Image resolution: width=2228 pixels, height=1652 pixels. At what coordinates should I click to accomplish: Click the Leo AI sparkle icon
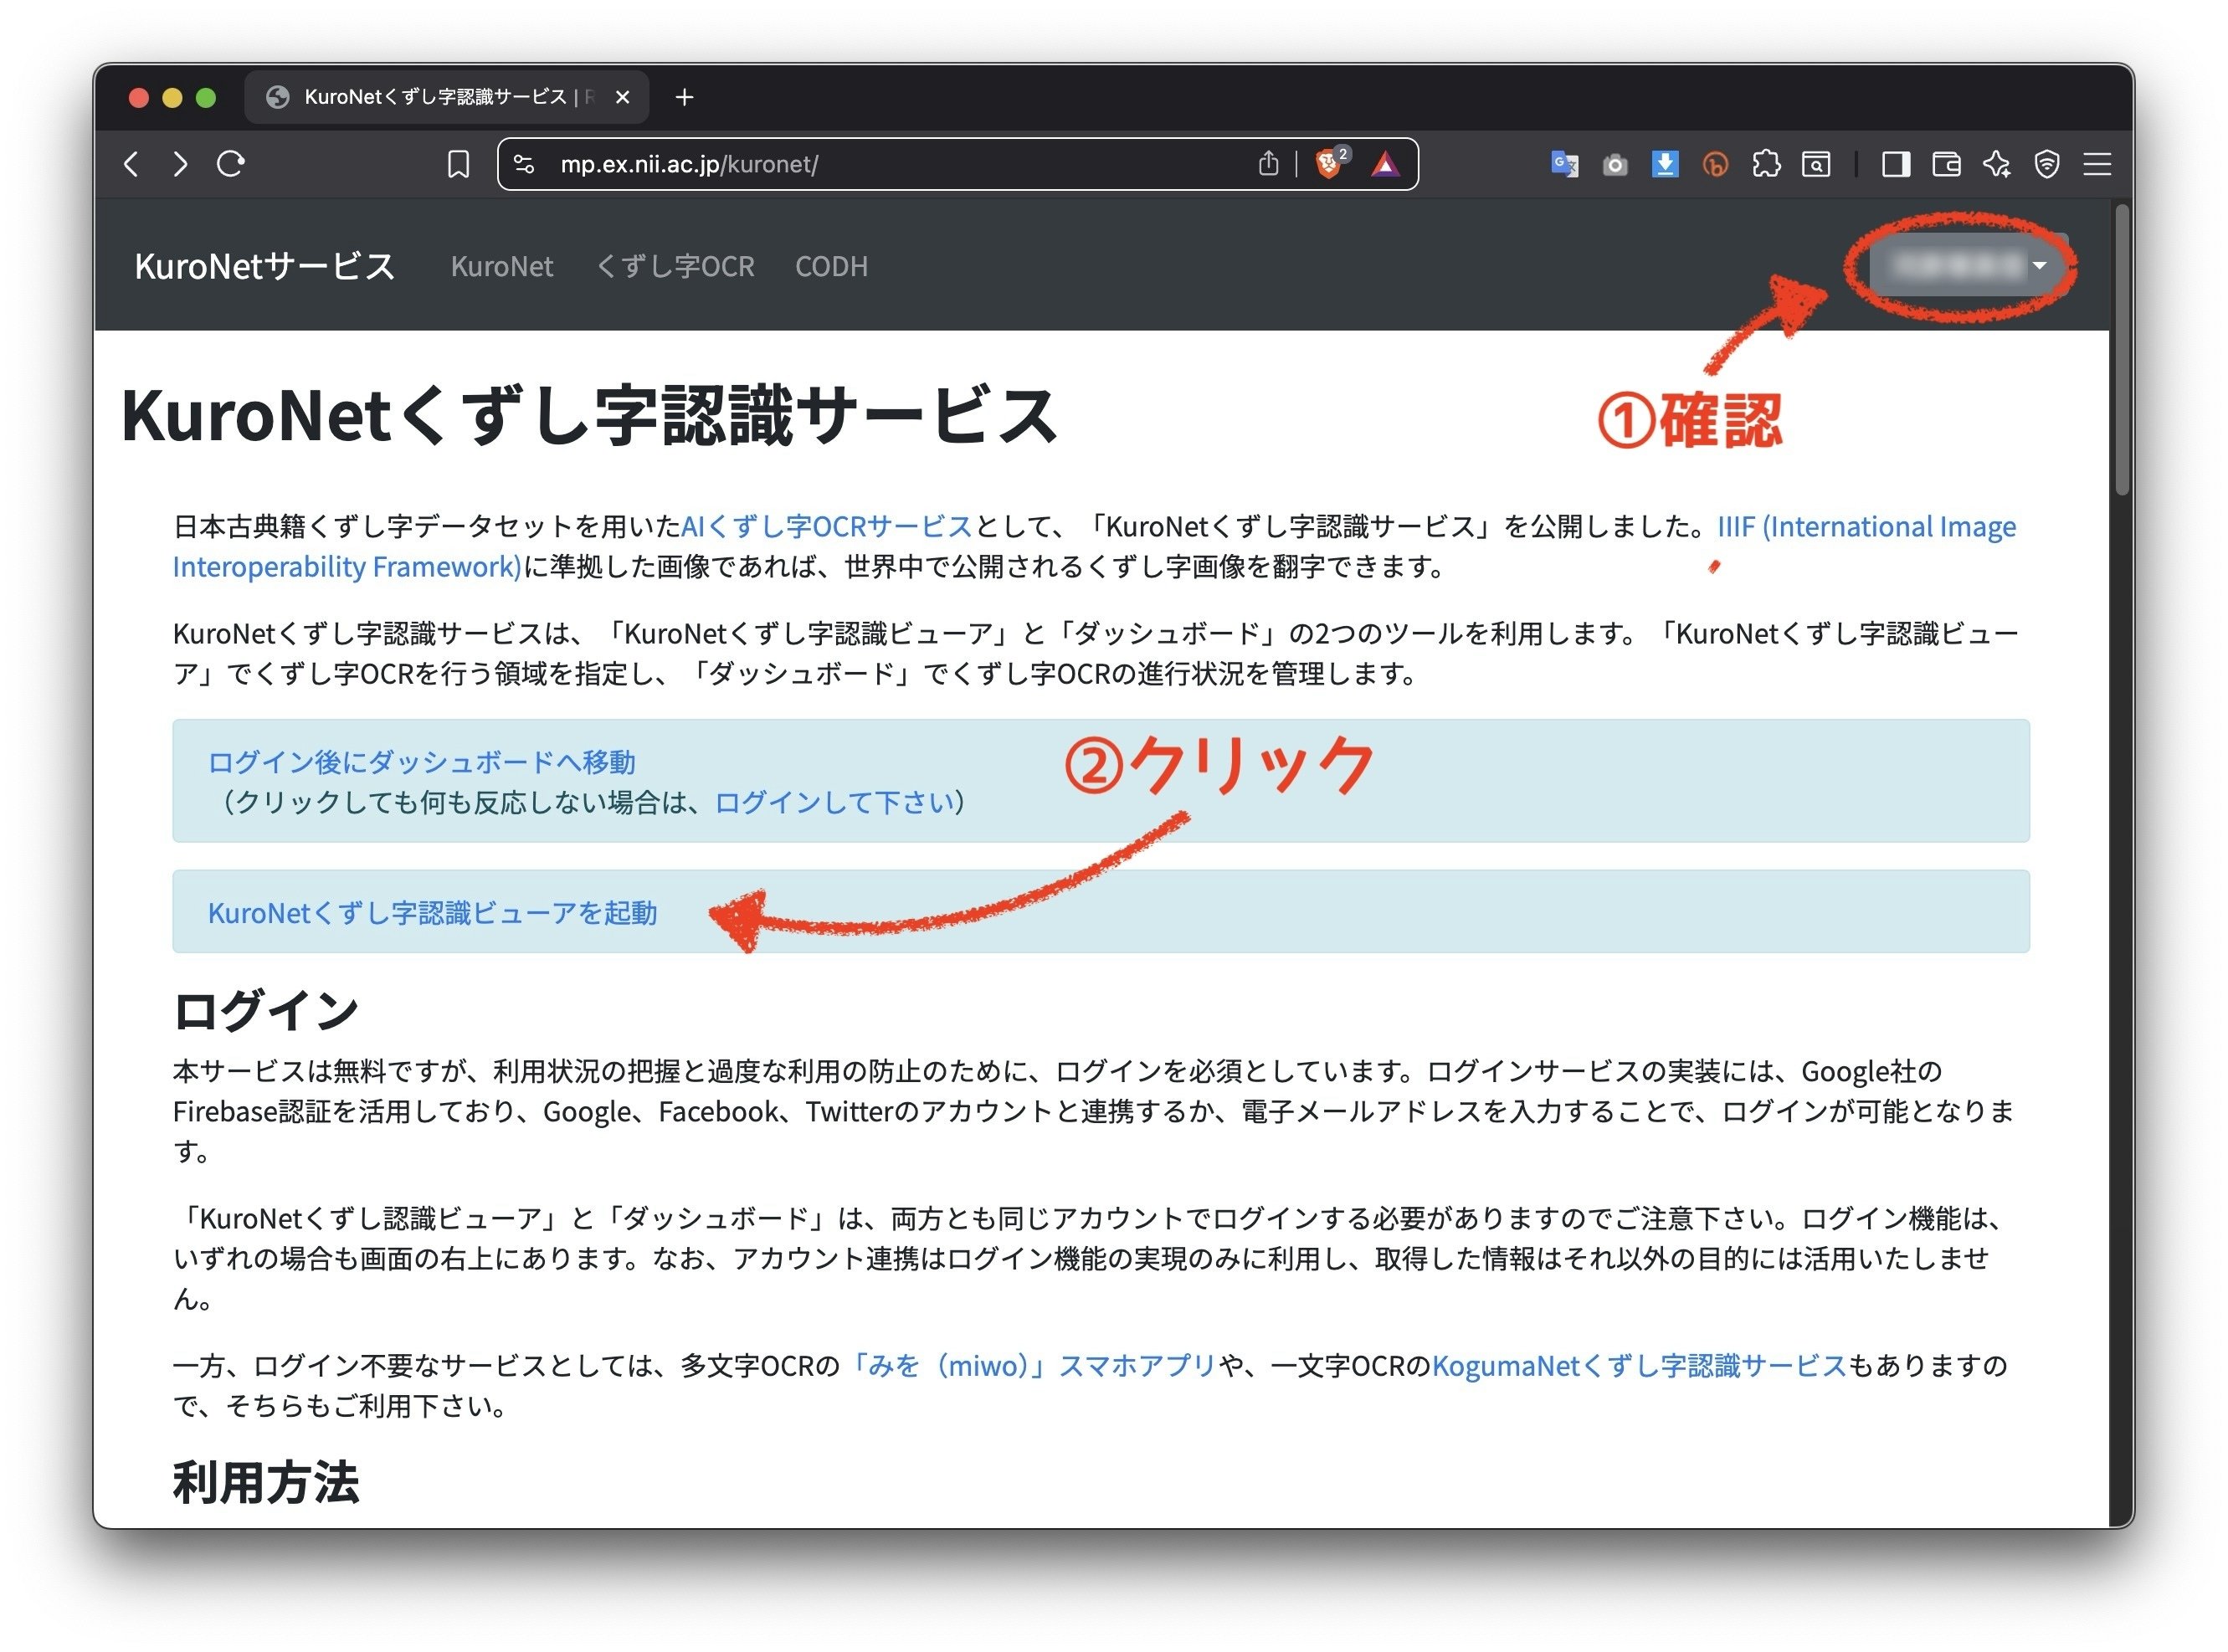click(1996, 164)
